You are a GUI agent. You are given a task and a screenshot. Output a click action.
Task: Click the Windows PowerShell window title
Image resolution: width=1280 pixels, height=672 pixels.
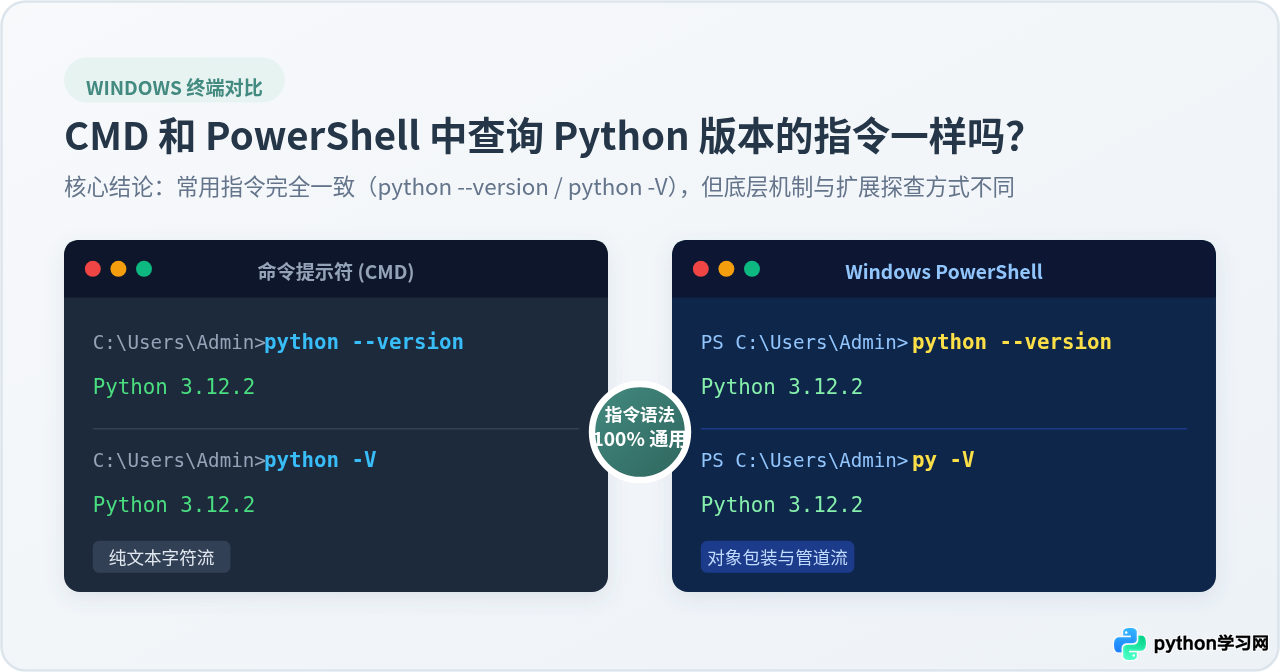pyautogui.click(x=944, y=271)
